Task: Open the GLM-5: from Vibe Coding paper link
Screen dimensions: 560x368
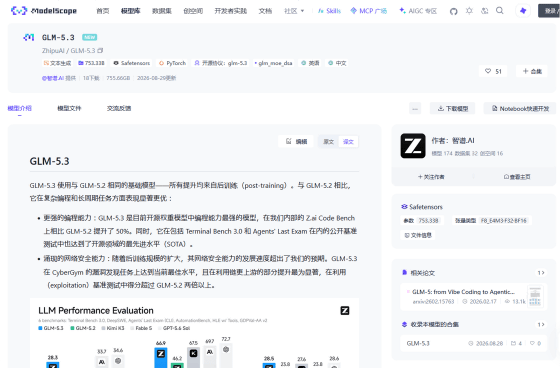Action: point(463,292)
